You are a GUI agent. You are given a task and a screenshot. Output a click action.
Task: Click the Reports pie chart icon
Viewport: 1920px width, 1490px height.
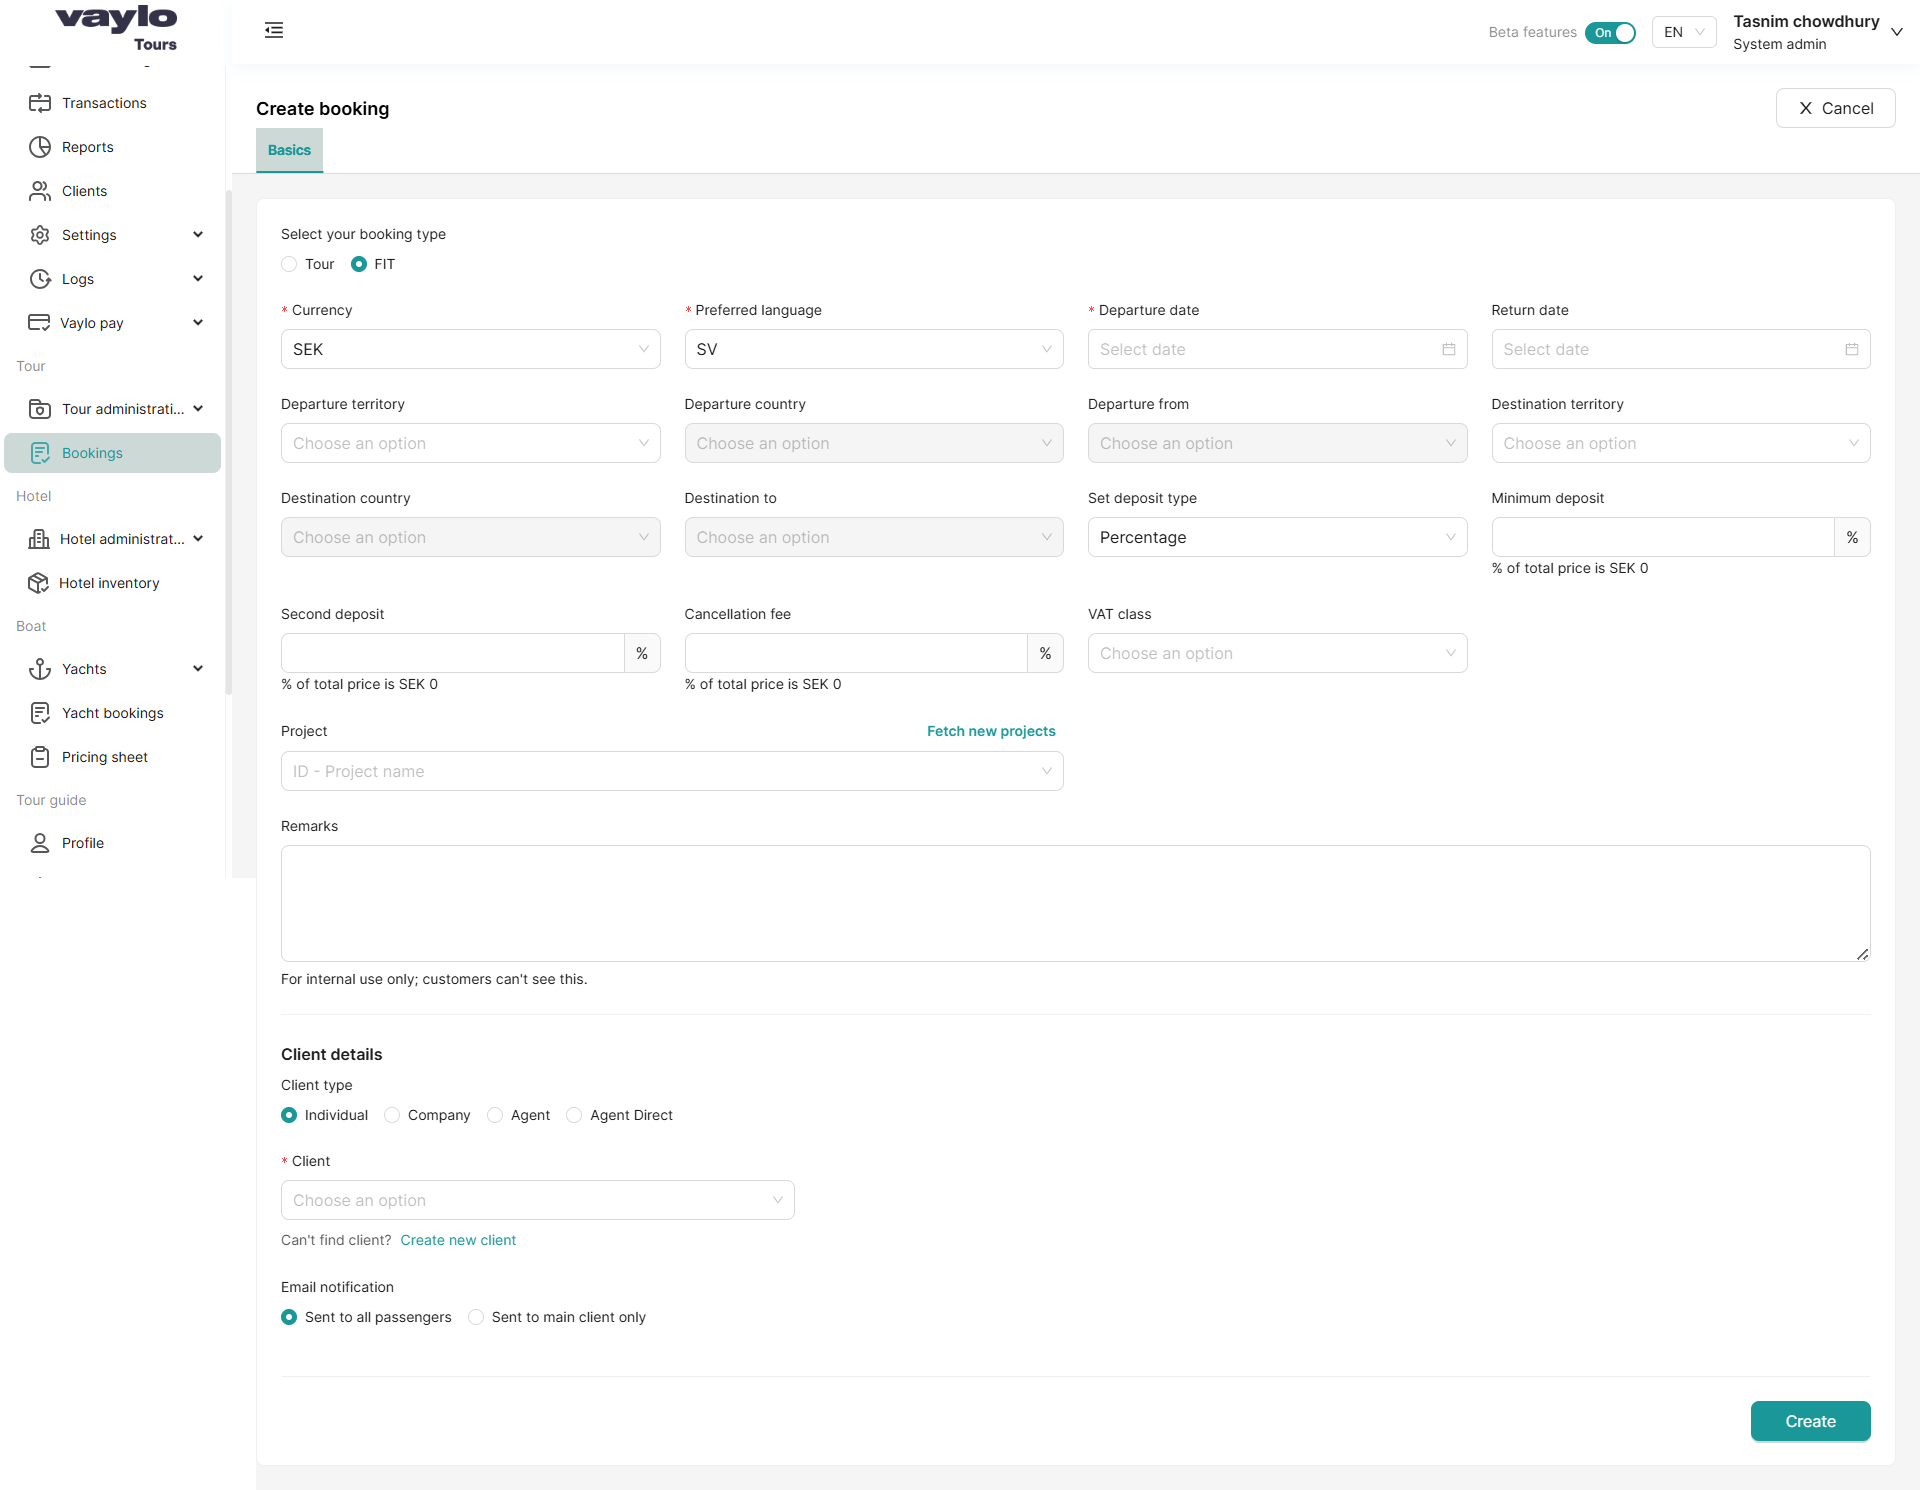(x=40, y=147)
